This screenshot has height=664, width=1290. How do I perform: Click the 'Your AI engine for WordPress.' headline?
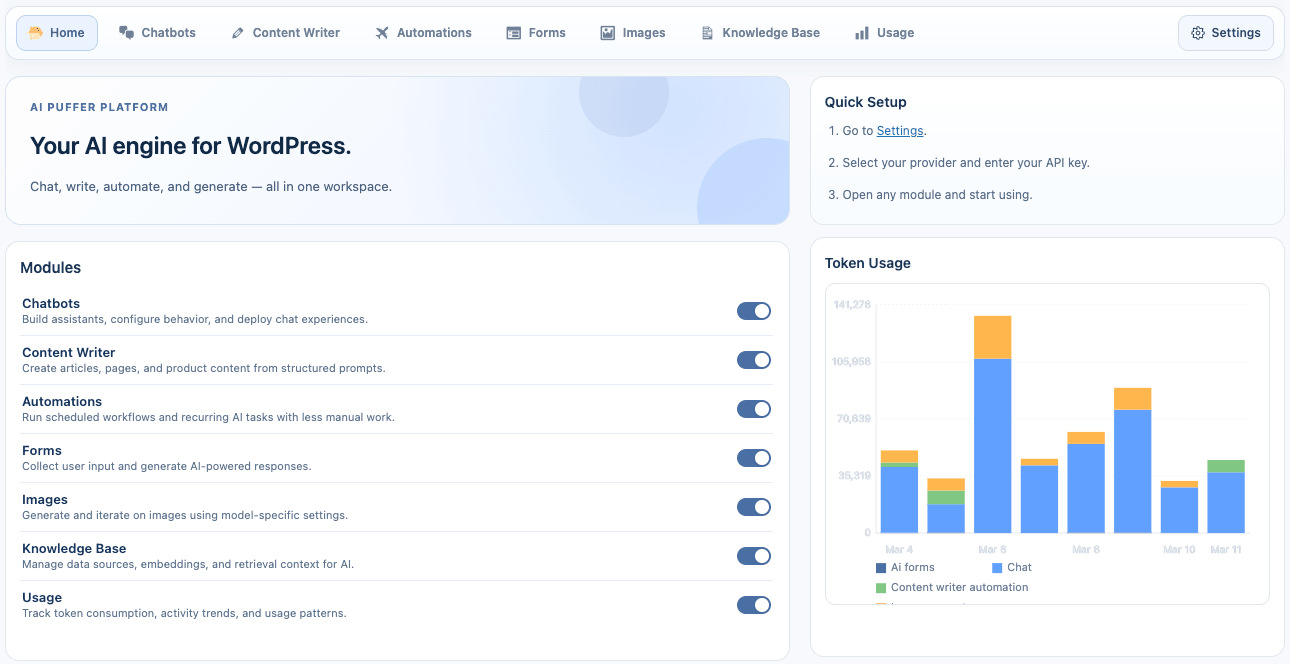point(191,146)
